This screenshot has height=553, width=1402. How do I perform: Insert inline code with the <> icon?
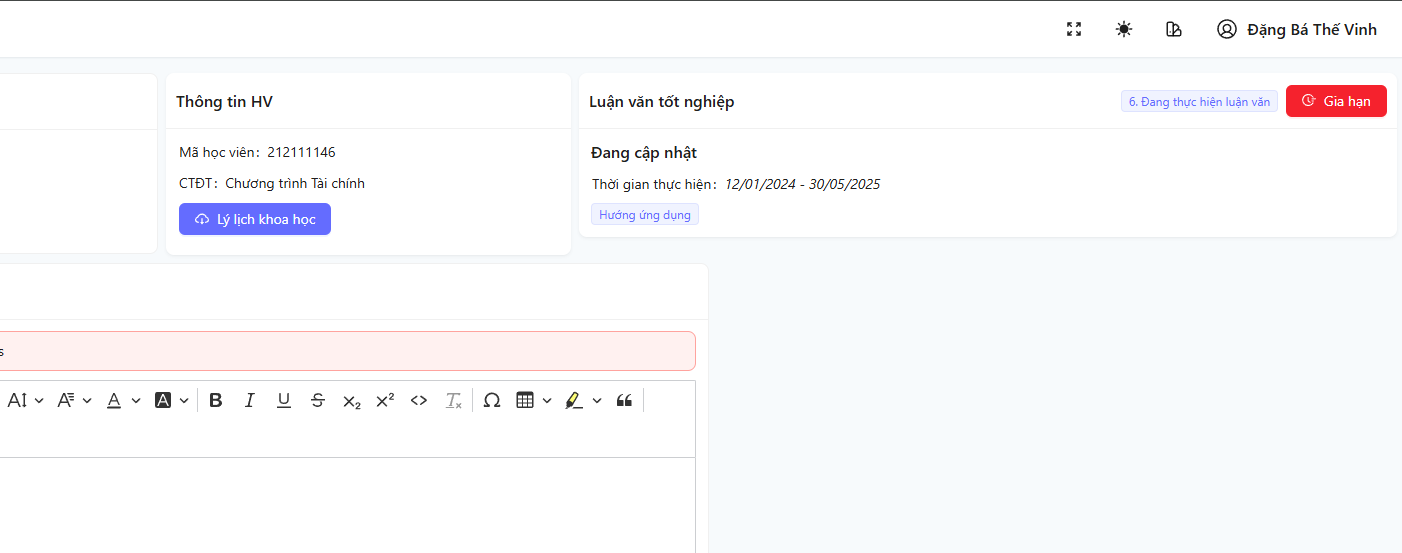pyautogui.click(x=419, y=401)
